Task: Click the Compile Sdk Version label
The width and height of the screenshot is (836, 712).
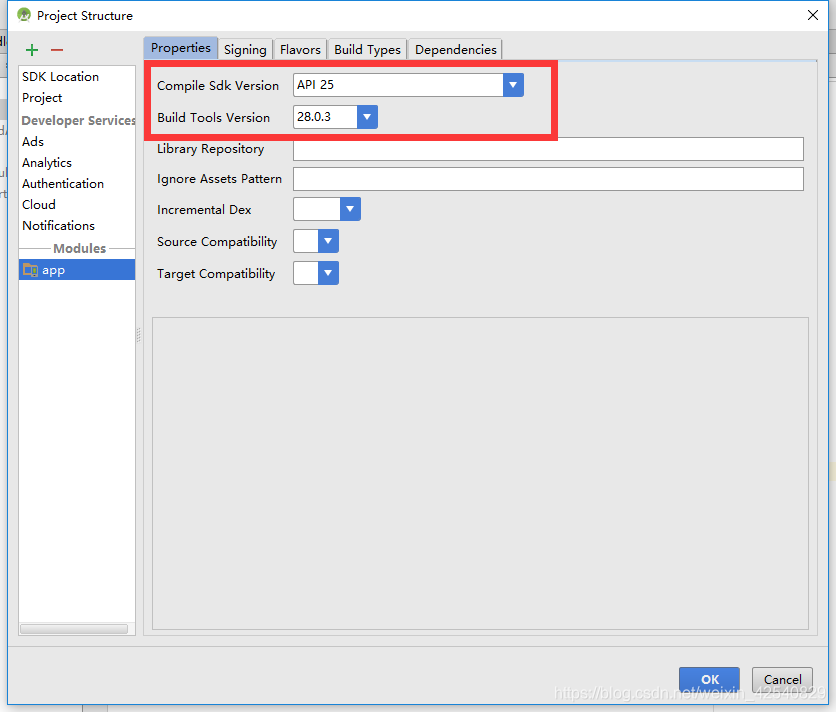Action: [218, 85]
